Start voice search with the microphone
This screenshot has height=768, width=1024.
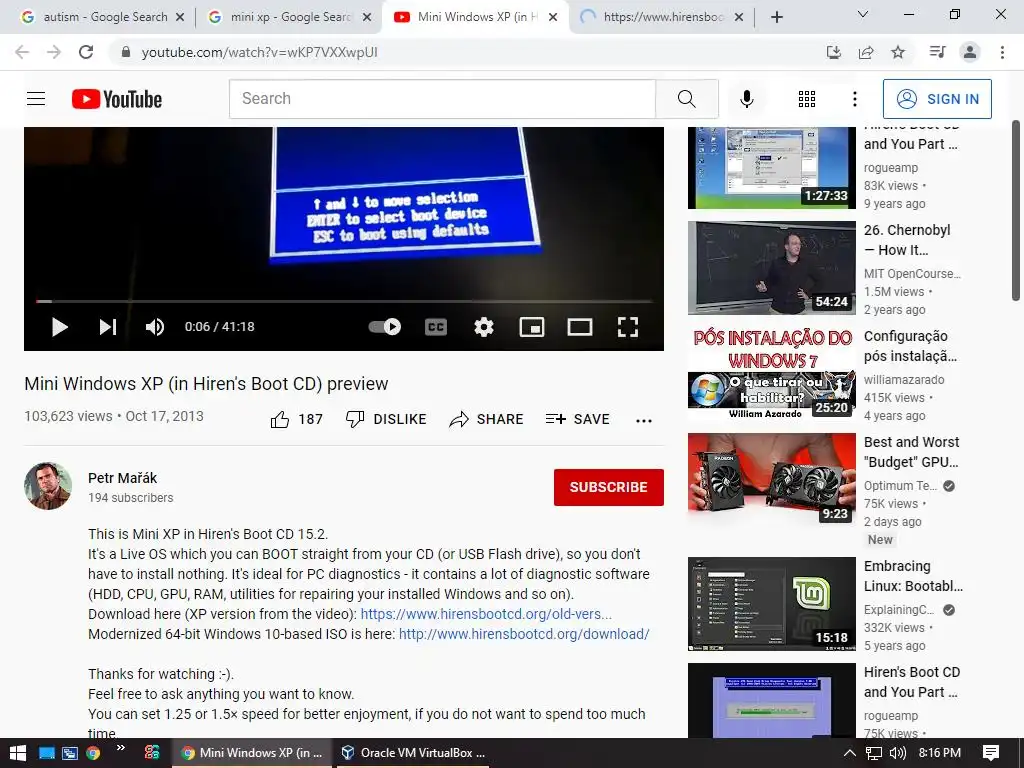click(746, 99)
